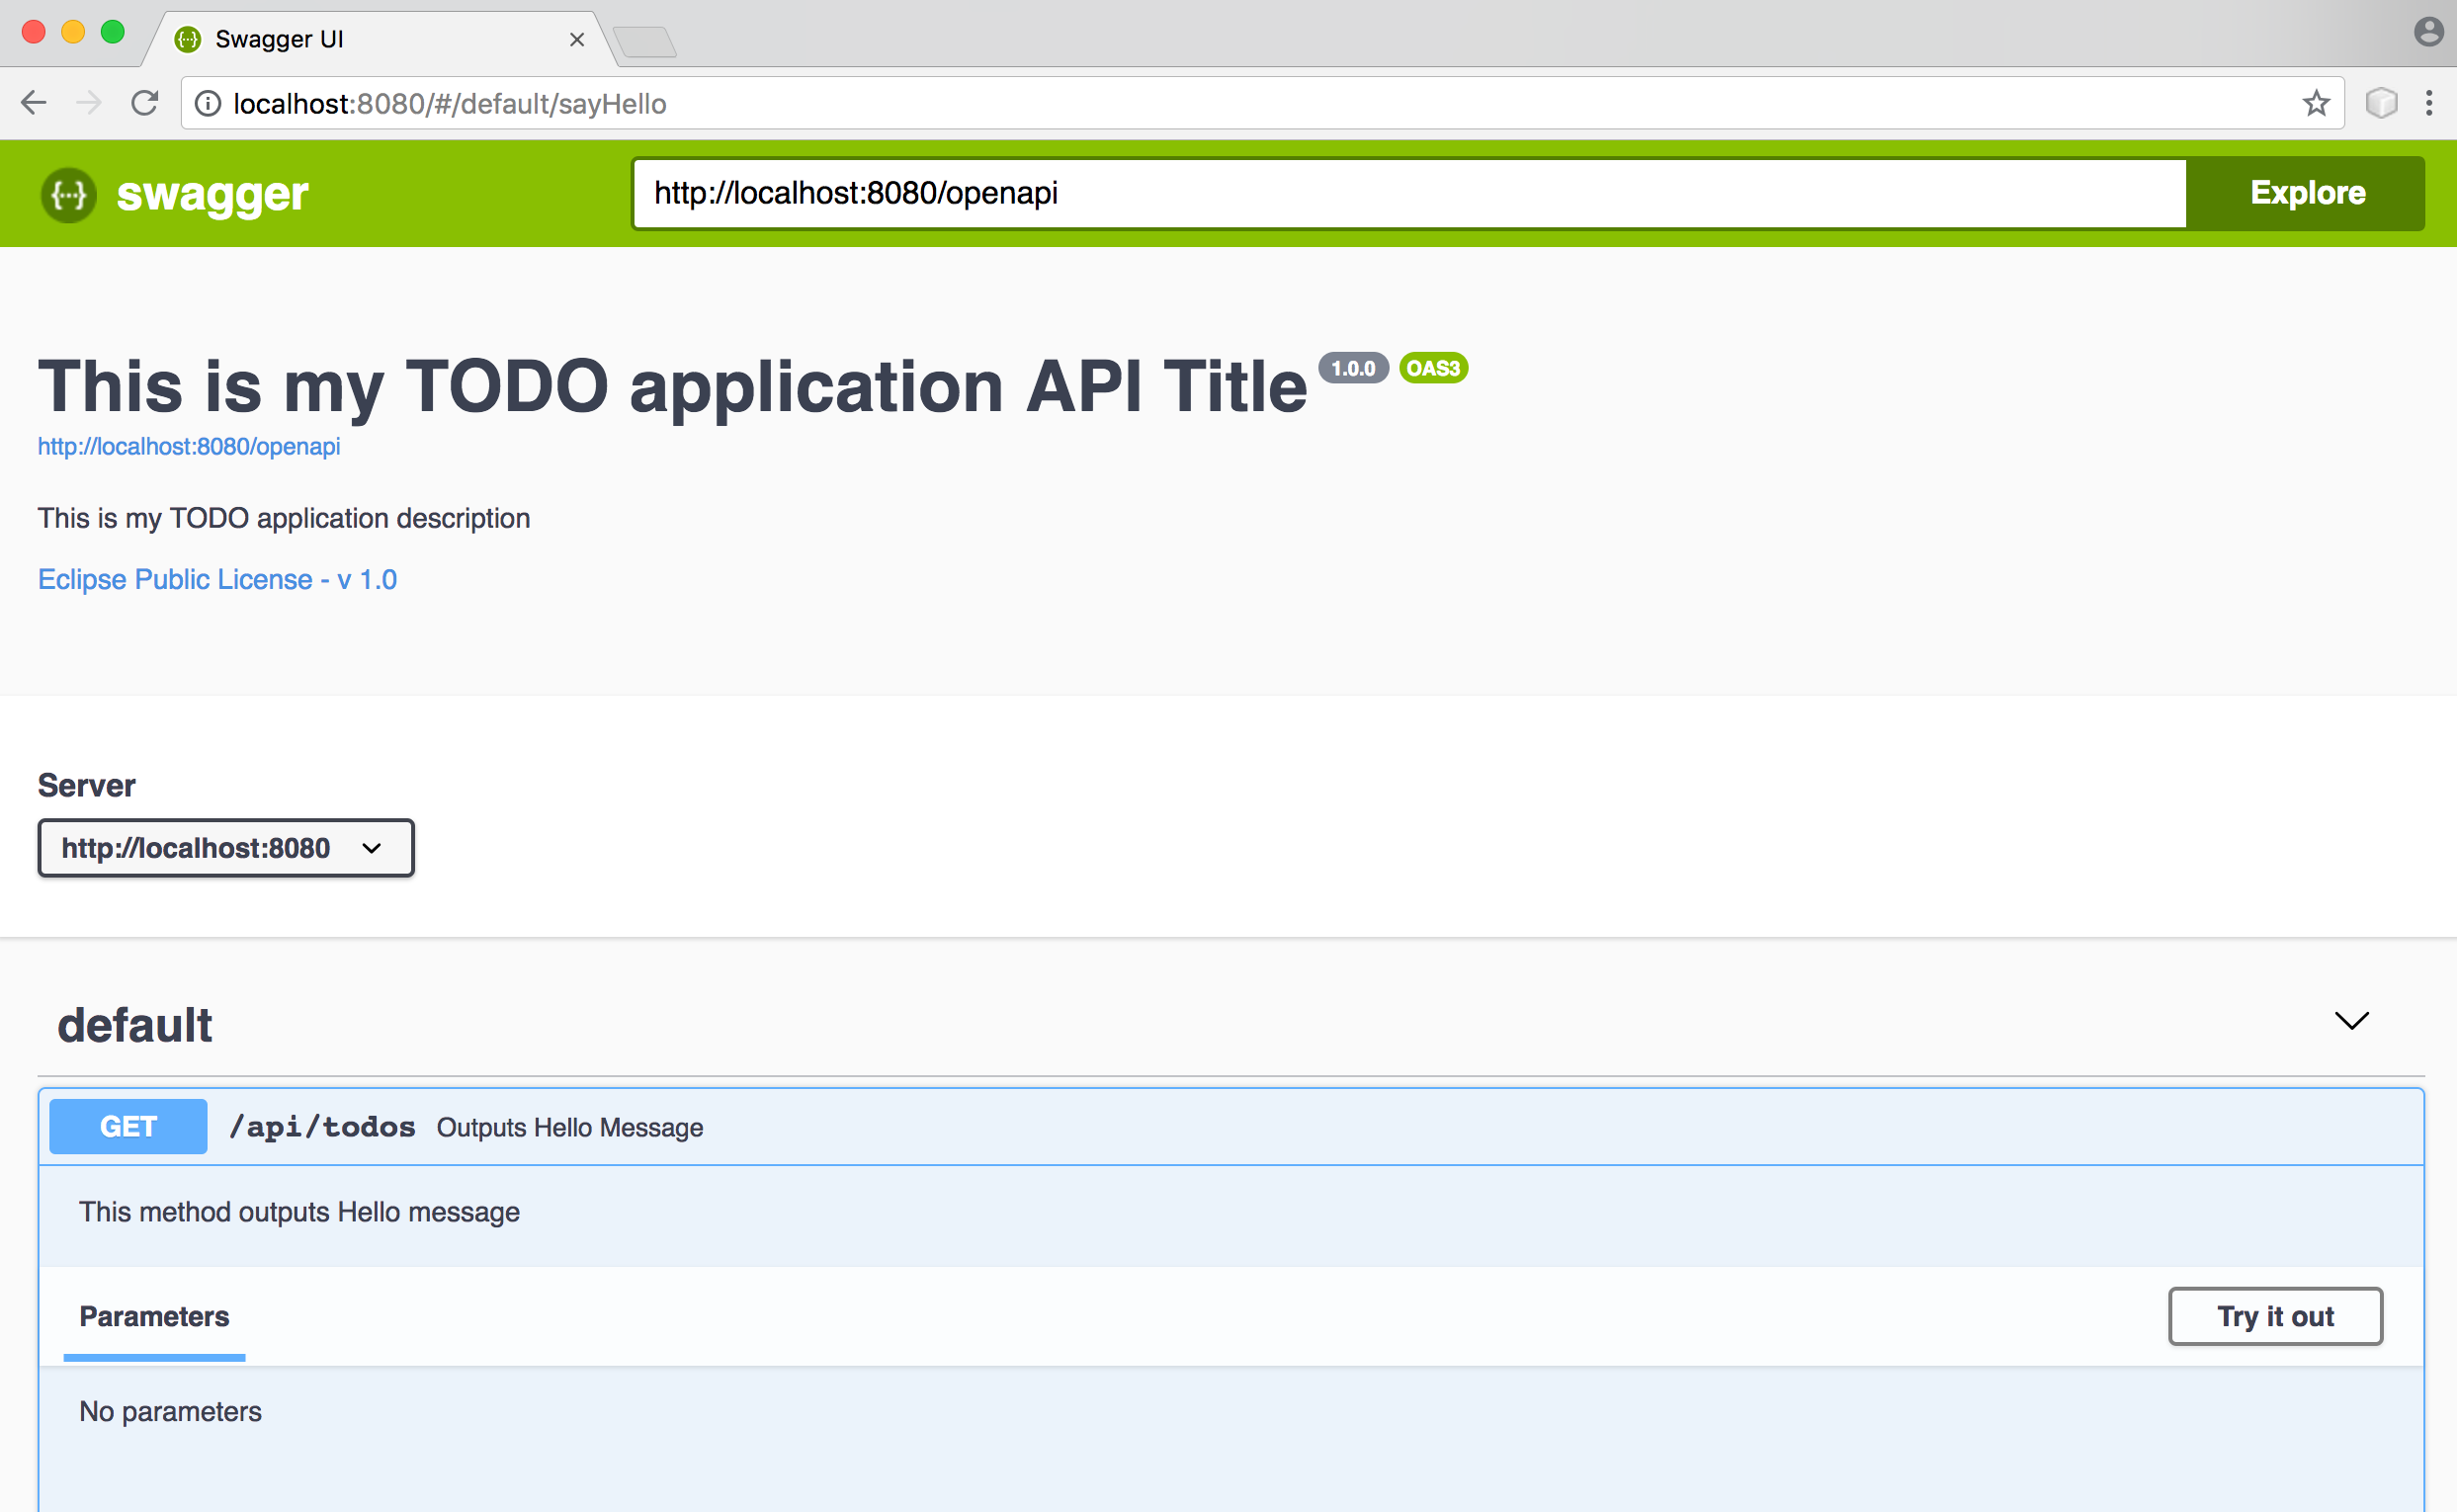Click the Swagger logo icon
2457x1512 pixels.
point(70,193)
